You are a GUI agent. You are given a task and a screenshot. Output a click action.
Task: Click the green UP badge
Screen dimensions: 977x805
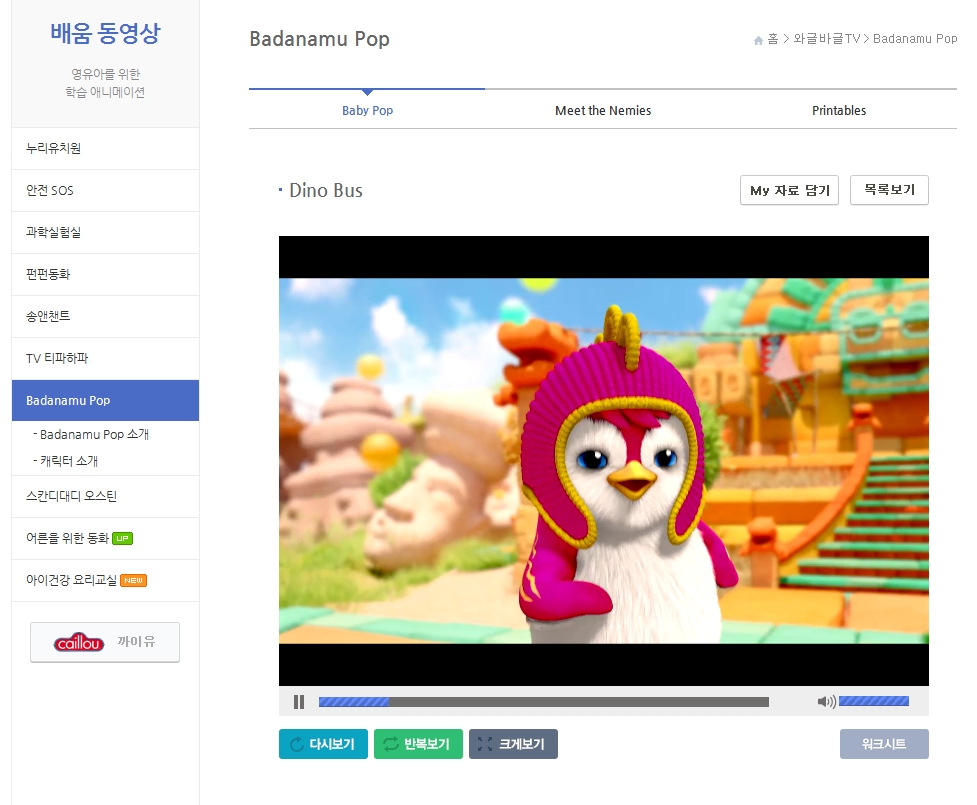pyautogui.click(x=122, y=538)
